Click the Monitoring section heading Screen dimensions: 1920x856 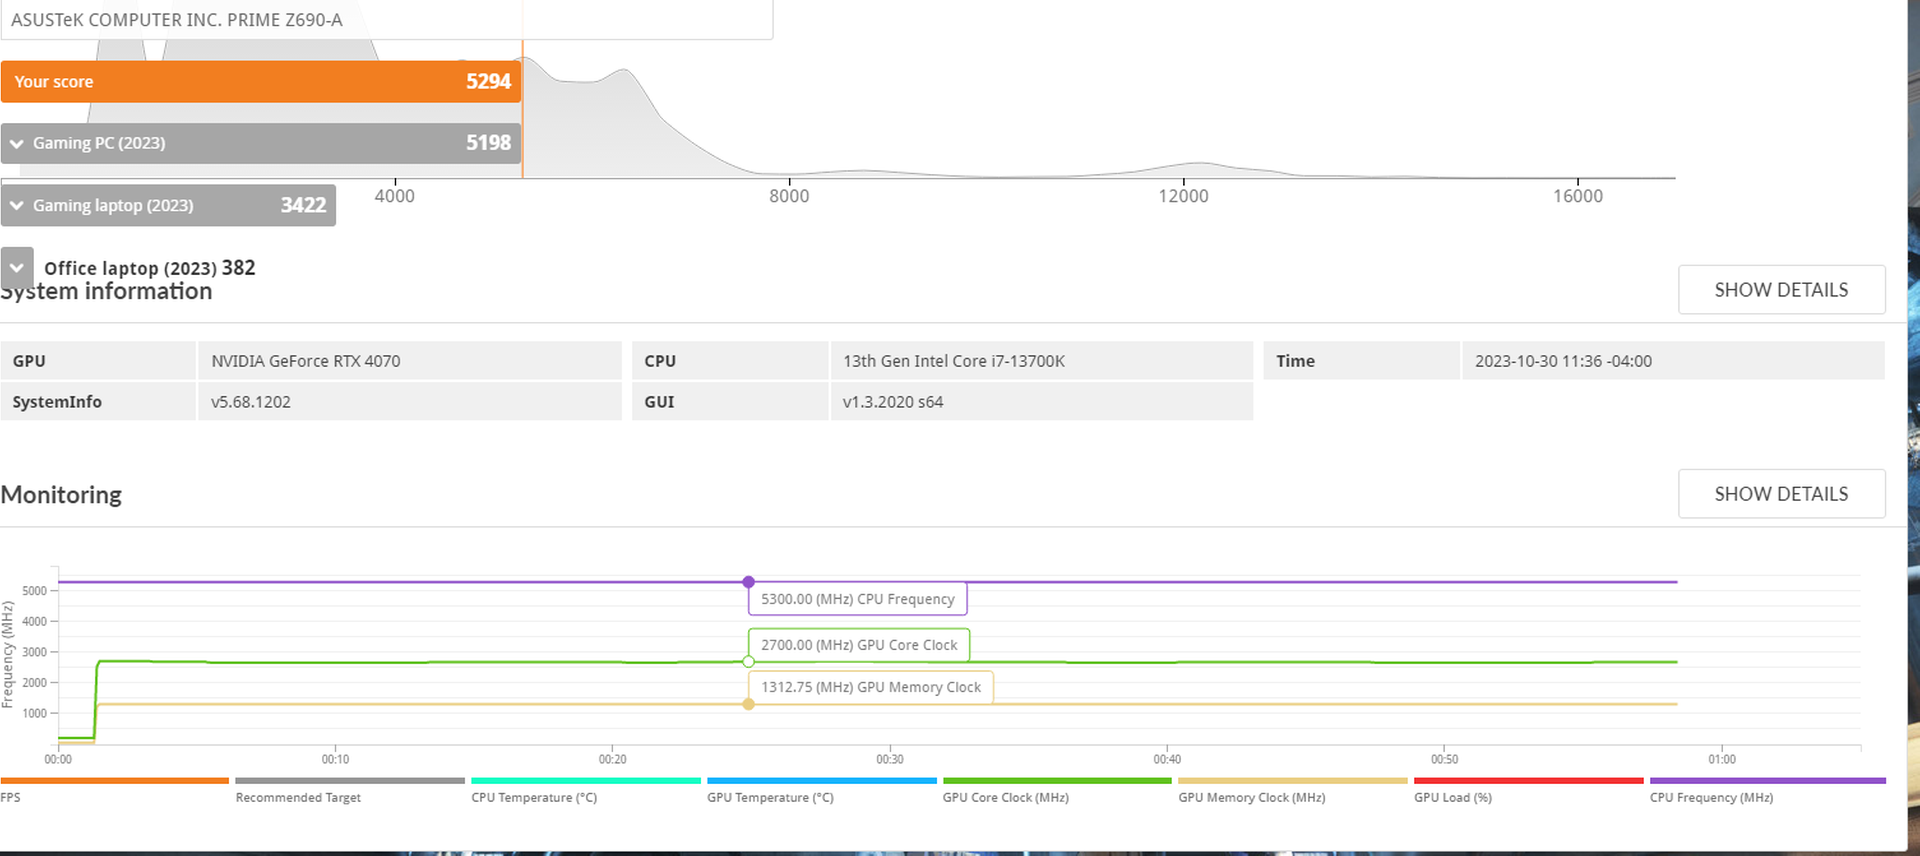pos(61,495)
